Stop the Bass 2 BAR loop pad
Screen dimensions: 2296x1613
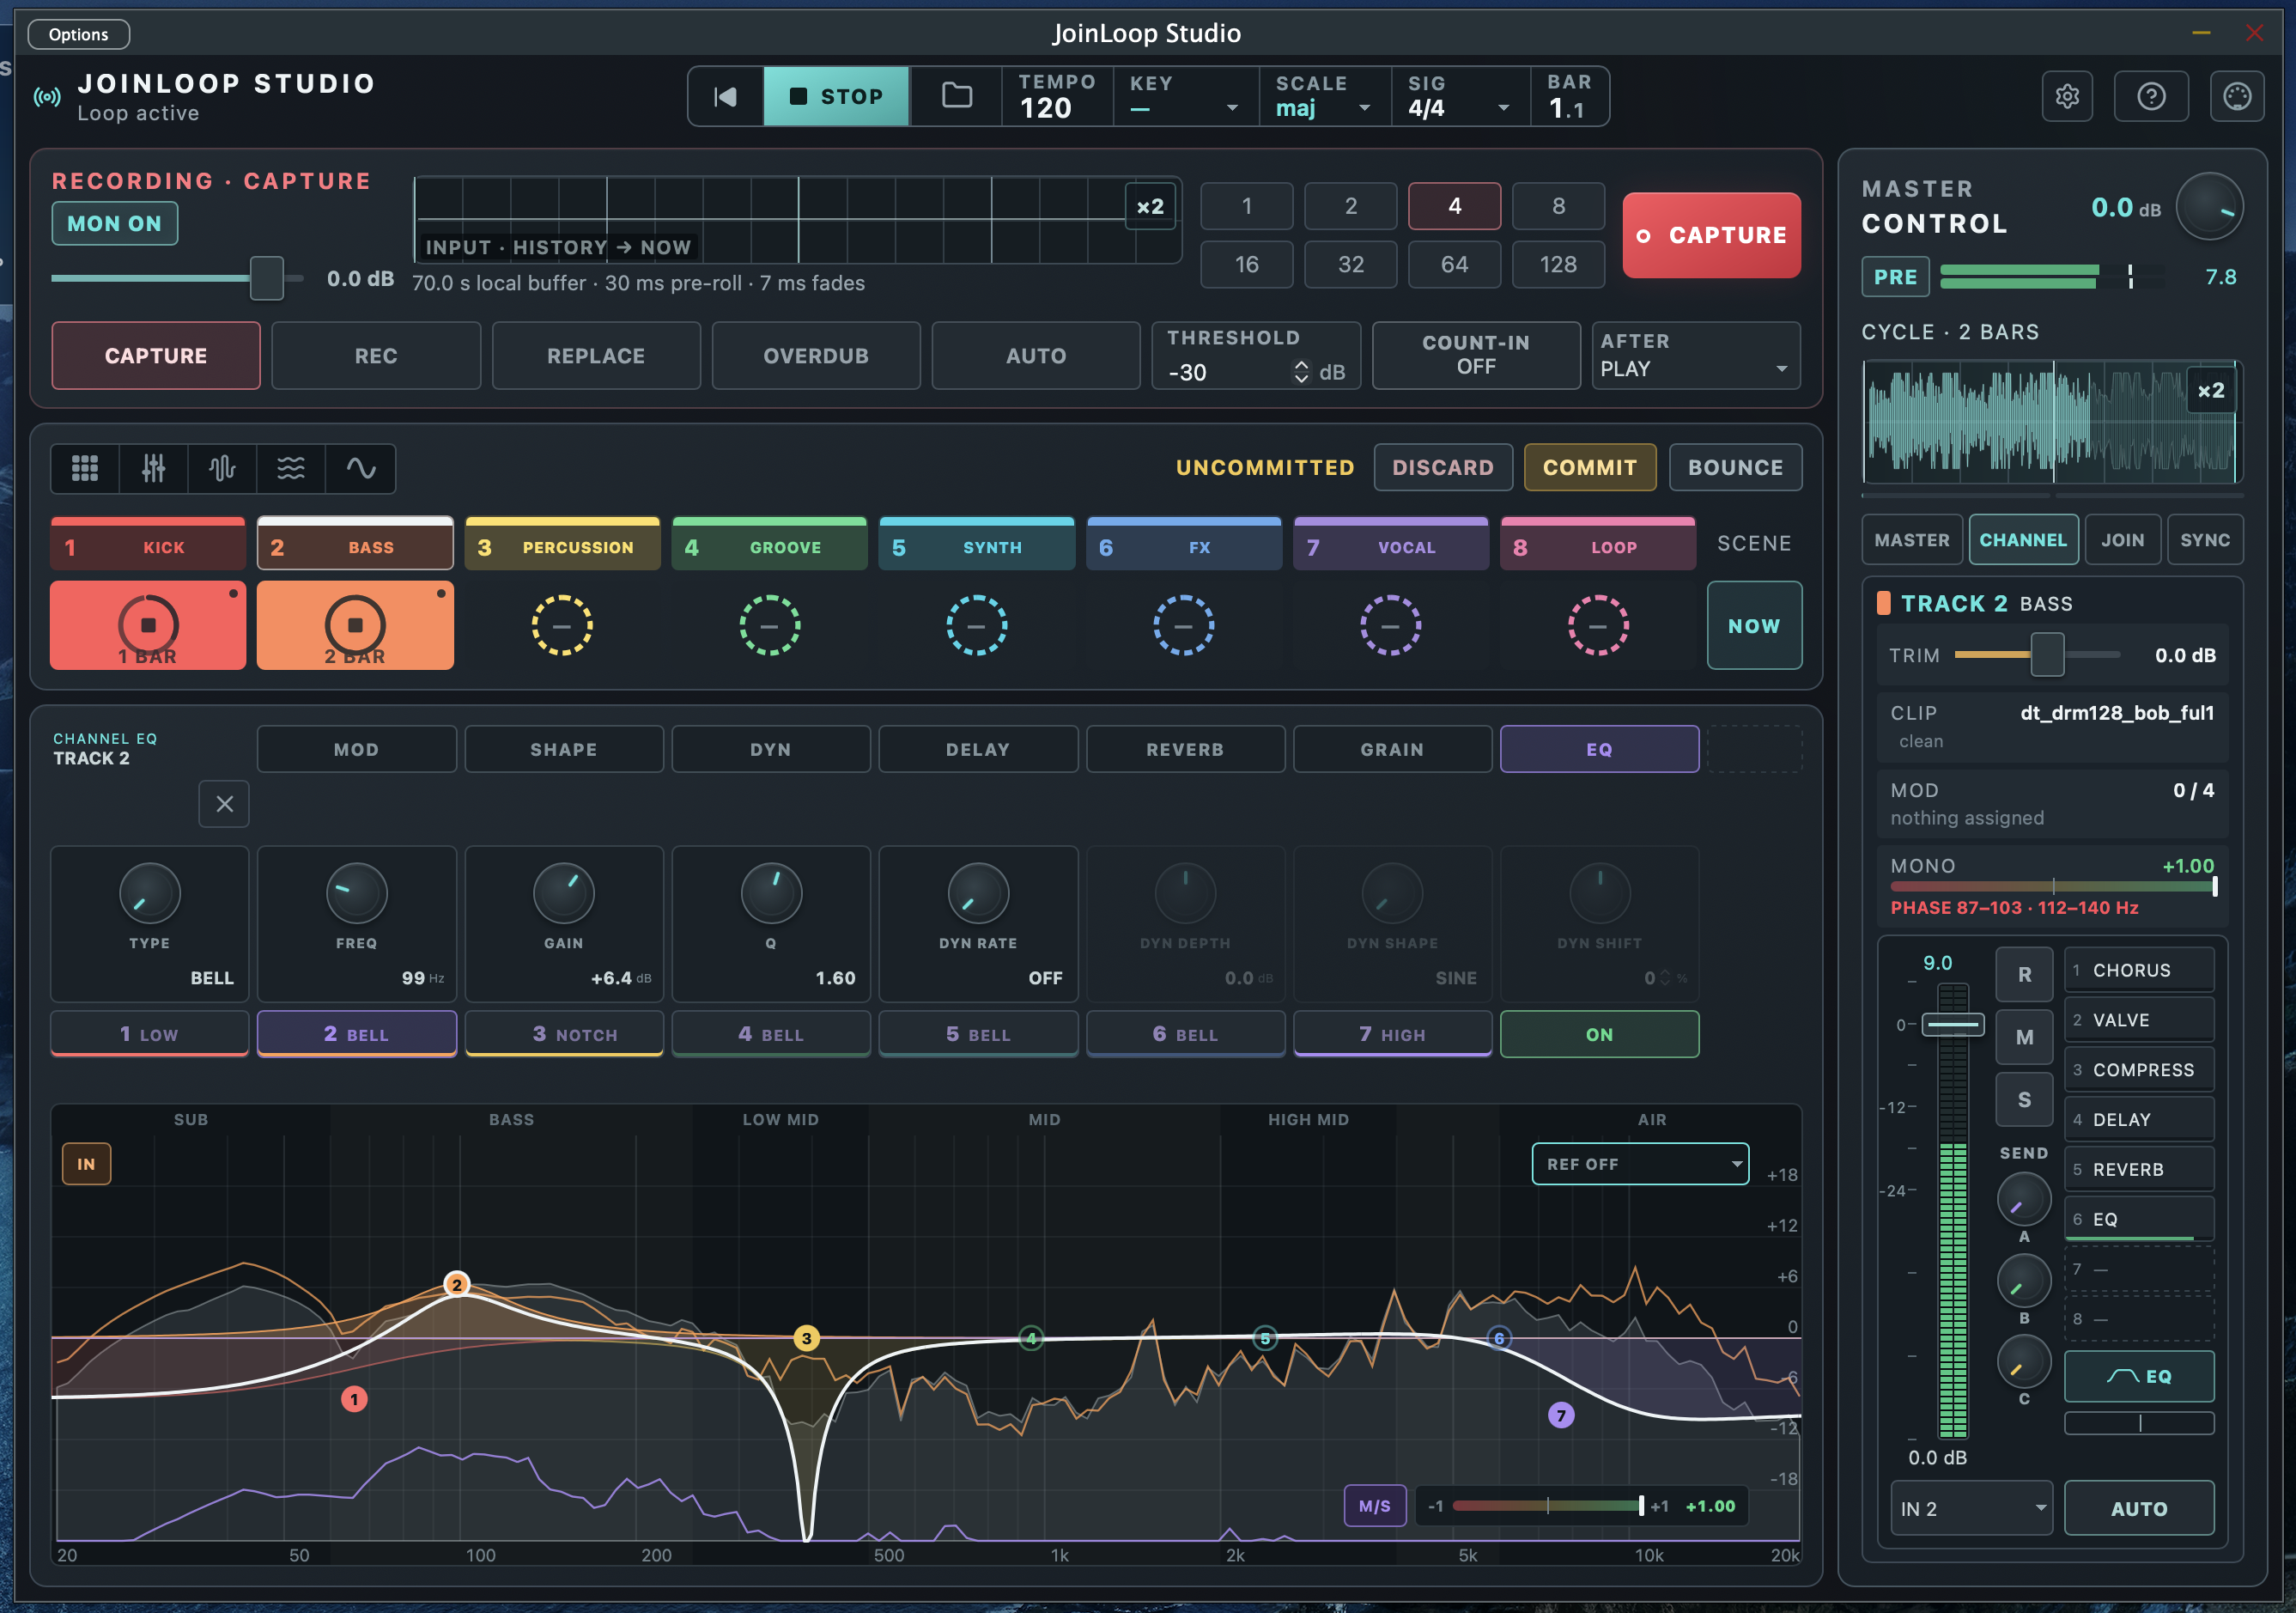pos(355,625)
